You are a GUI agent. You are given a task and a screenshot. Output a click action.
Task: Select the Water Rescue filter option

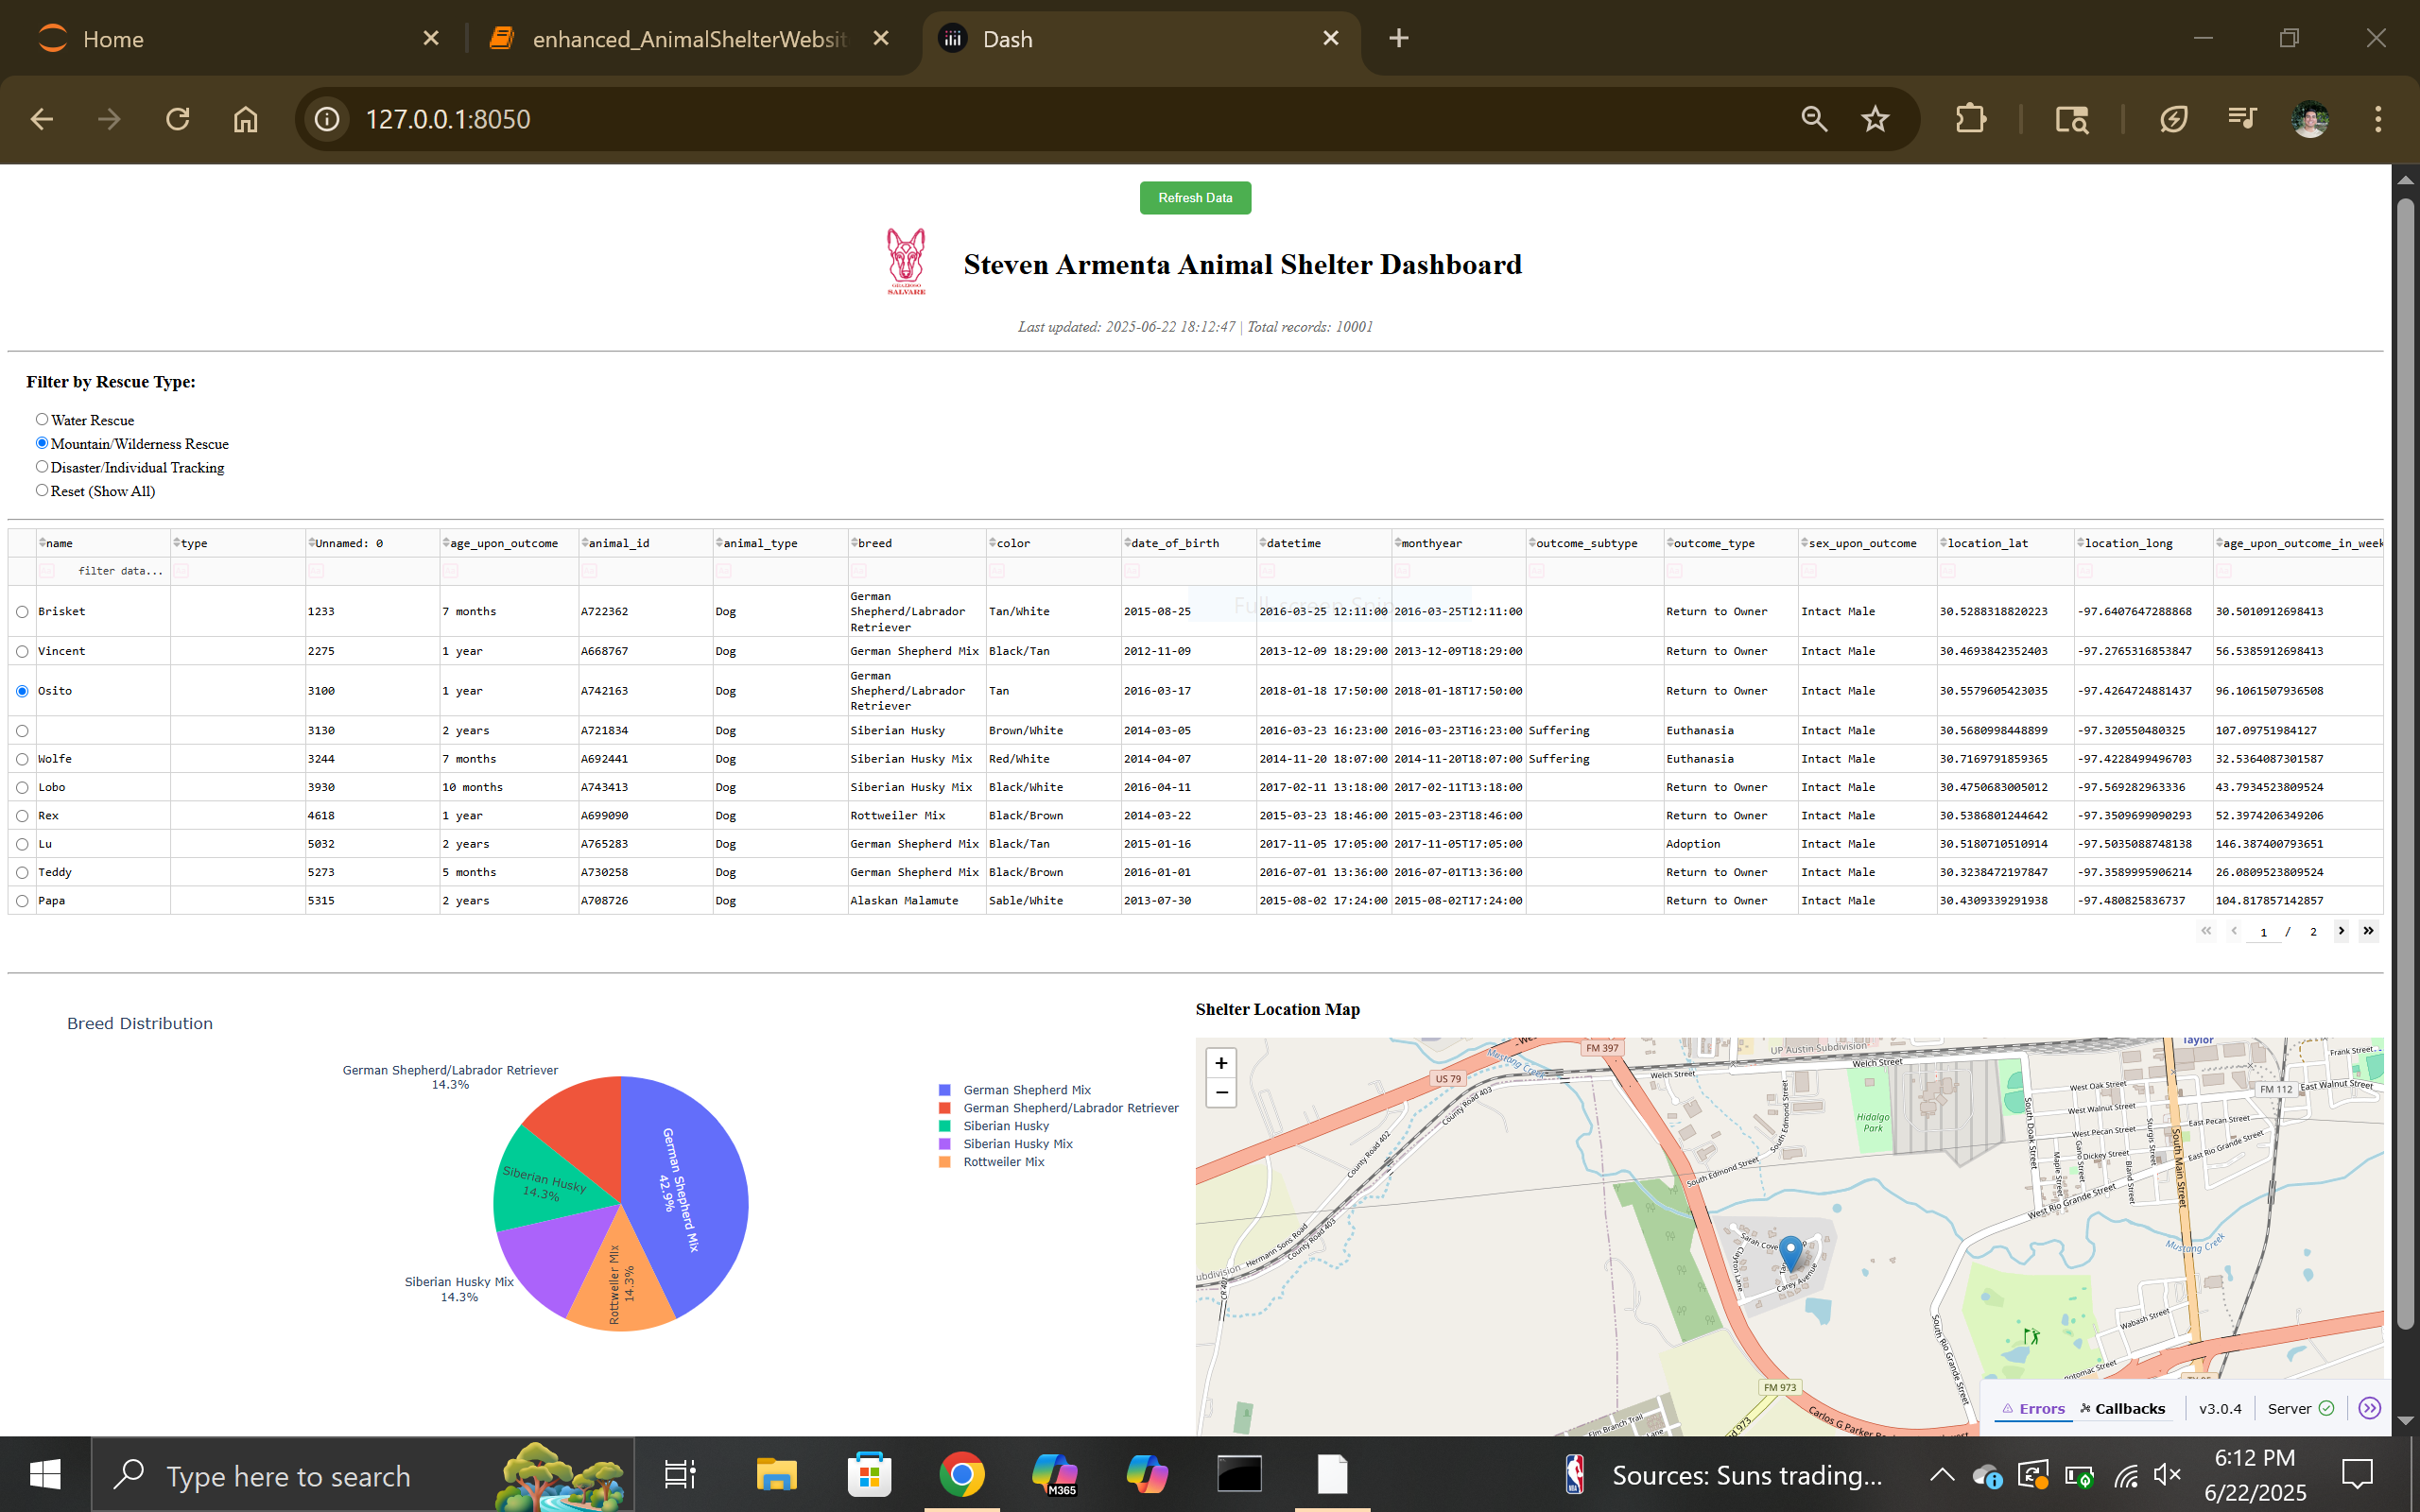click(42, 419)
